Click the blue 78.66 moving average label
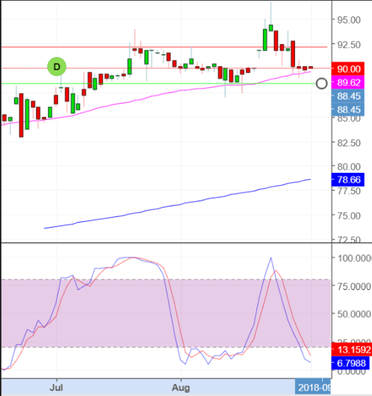 [x=348, y=180]
